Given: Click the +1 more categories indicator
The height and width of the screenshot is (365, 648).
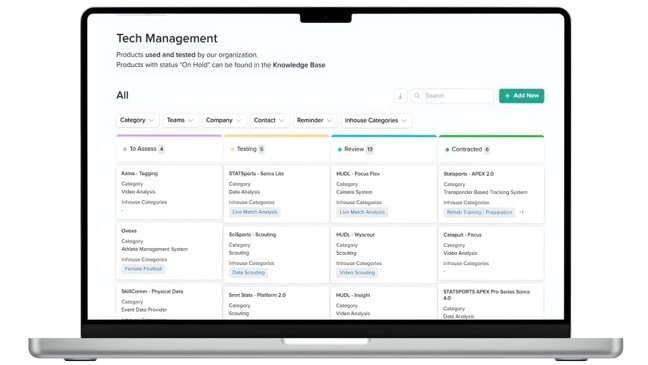Looking at the screenshot, I should point(521,212).
